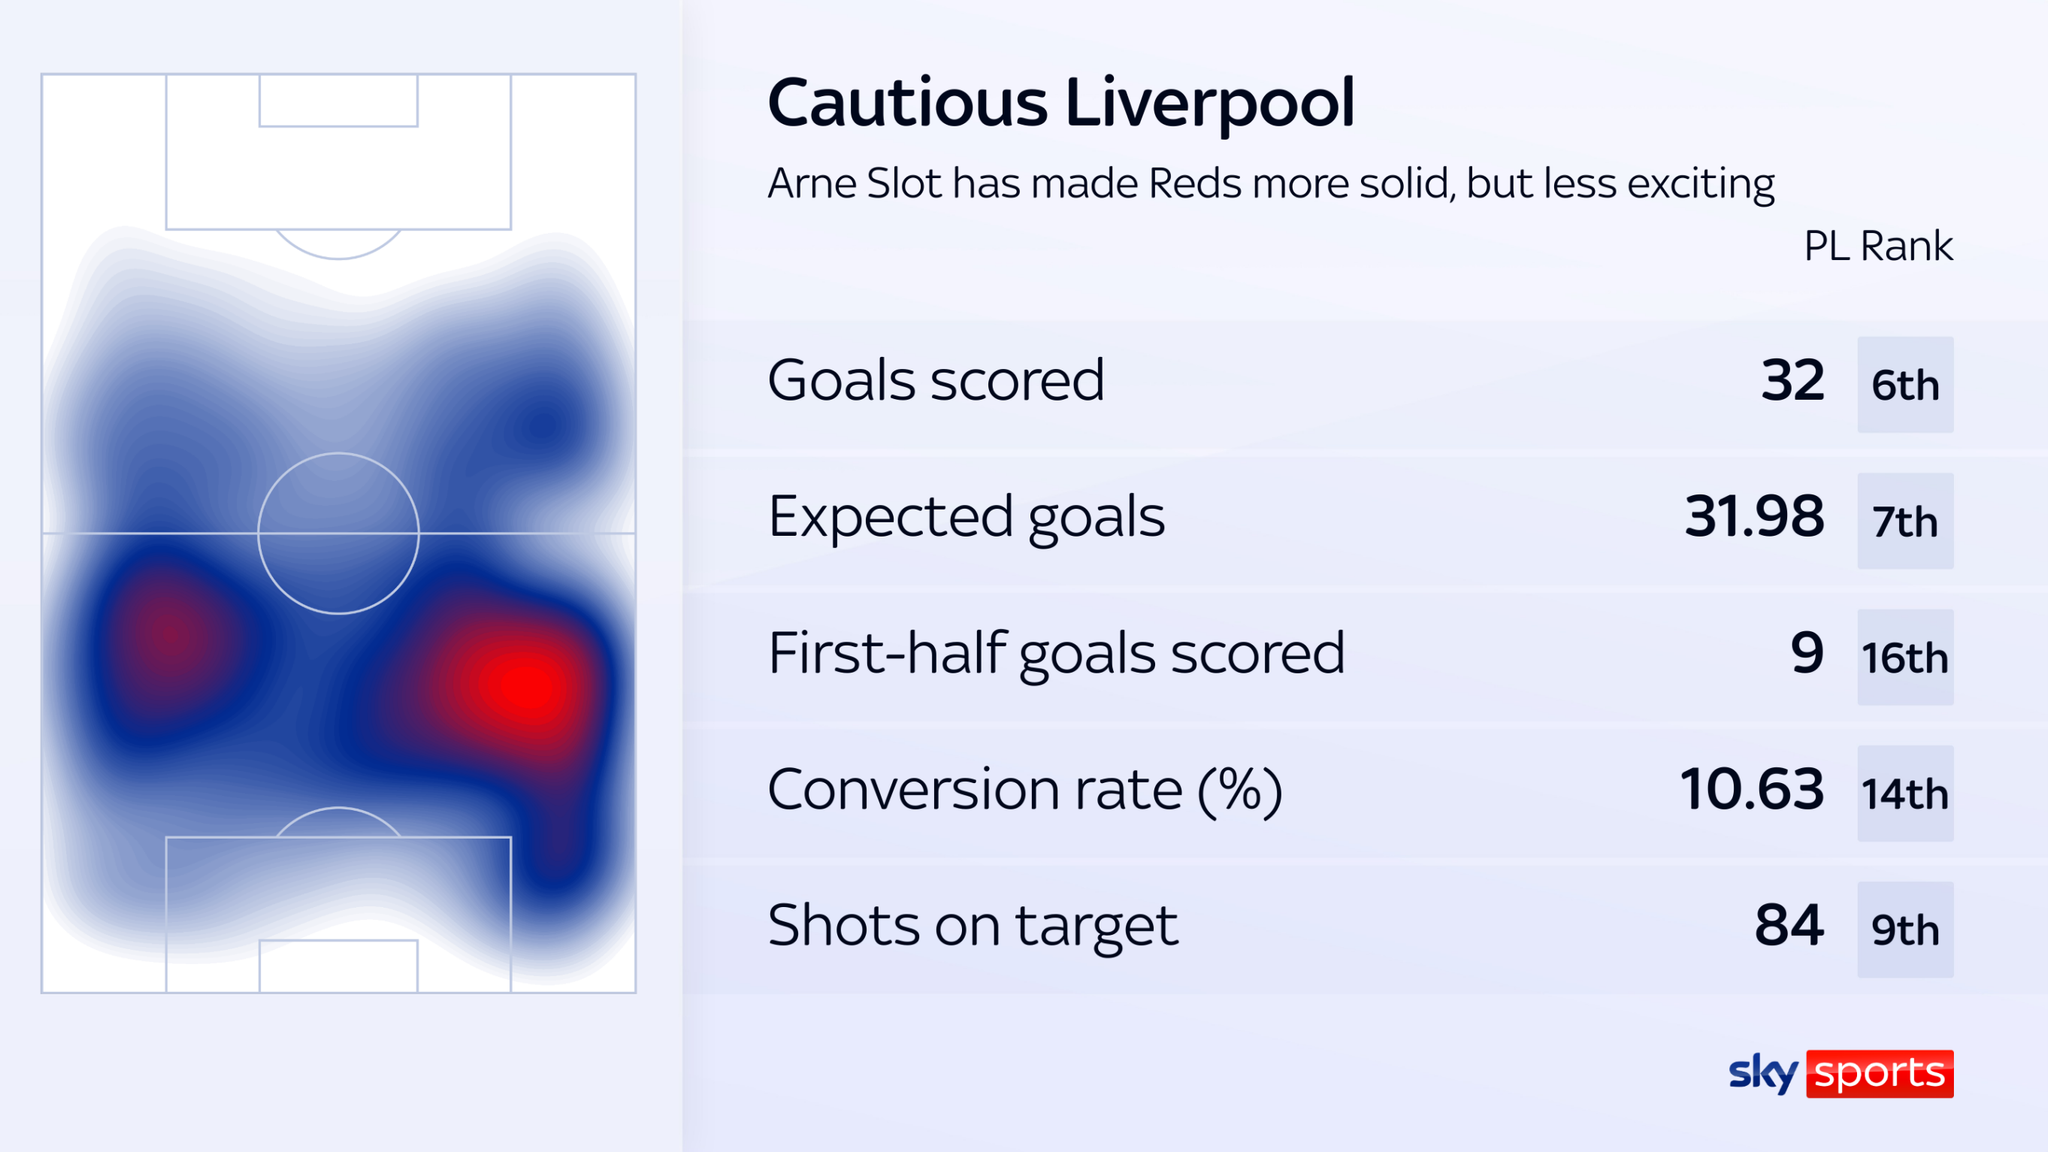Click the Shots on target label
2048x1152 pixels.
point(972,925)
